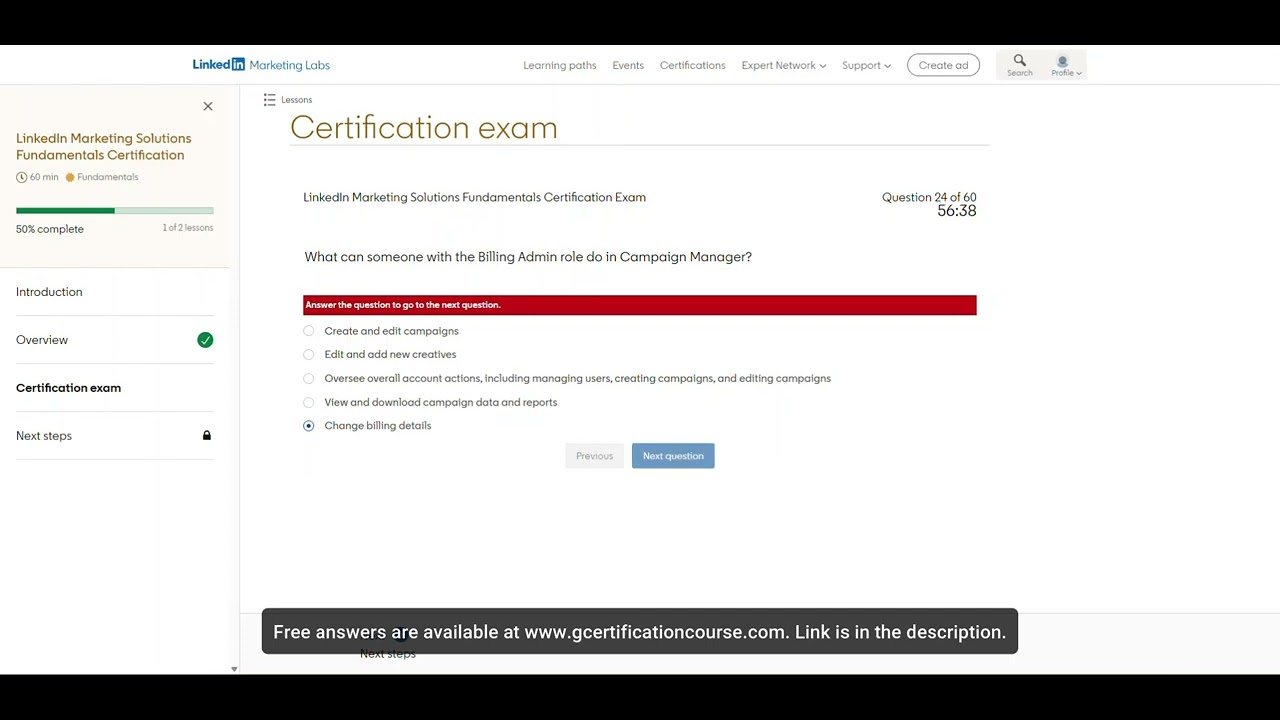
Task: Close the sidebar with the X icon
Action: (x=208, y=106)
